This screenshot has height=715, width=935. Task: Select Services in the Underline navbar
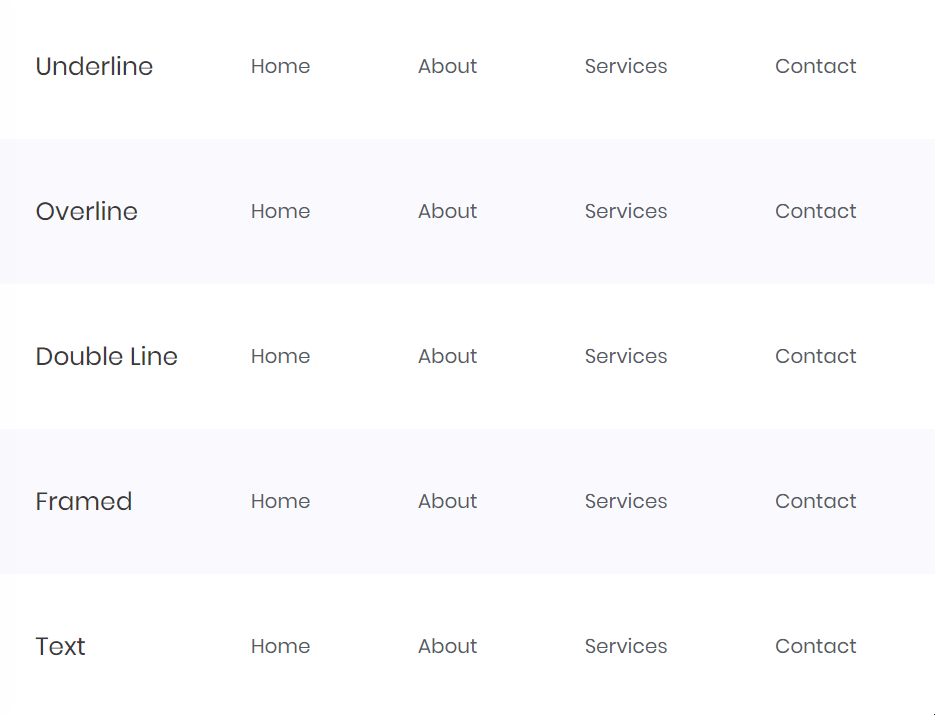click(x=626, y=66)
